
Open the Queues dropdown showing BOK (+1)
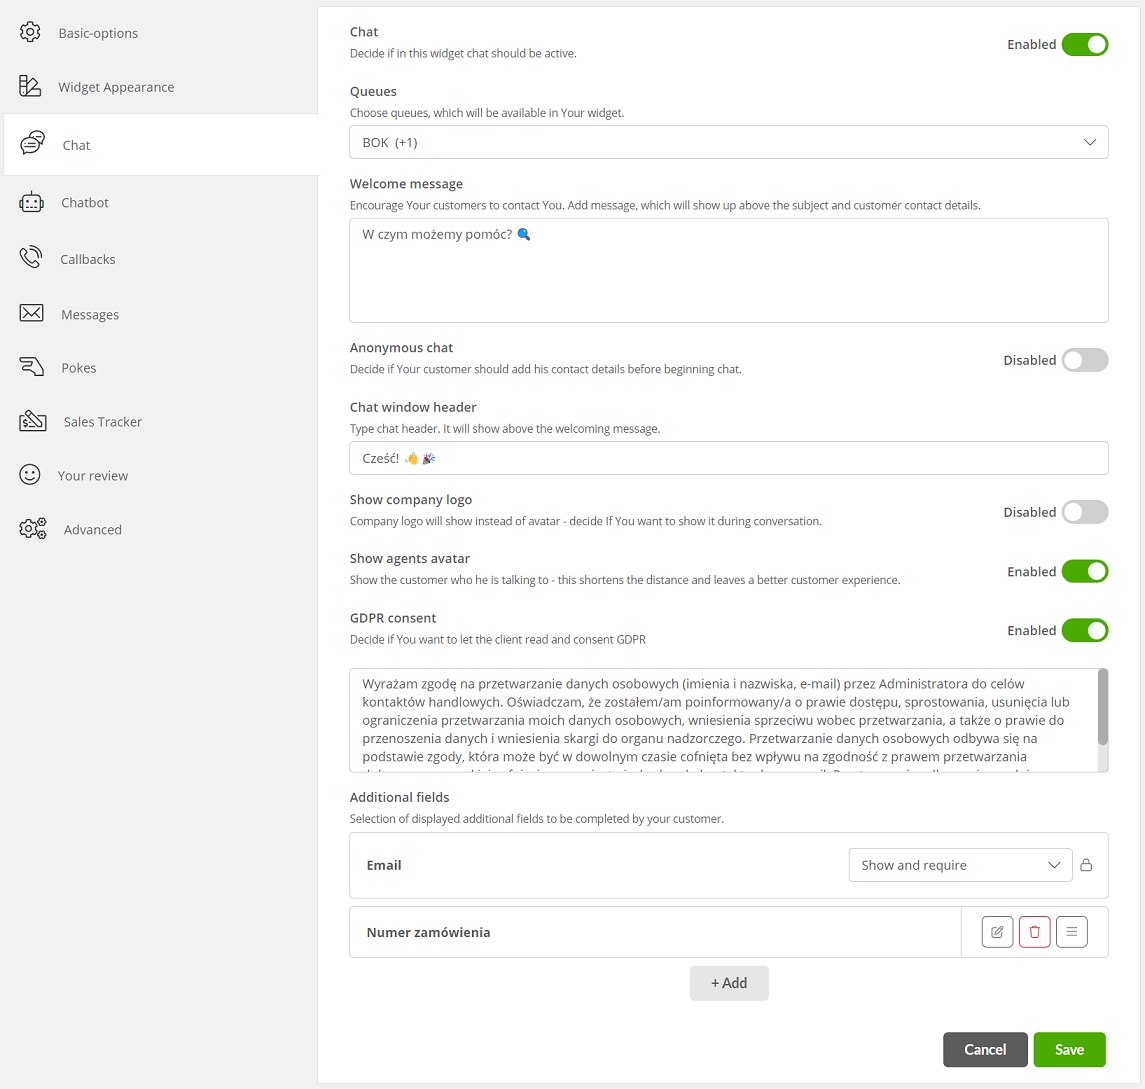pos(729,142)
